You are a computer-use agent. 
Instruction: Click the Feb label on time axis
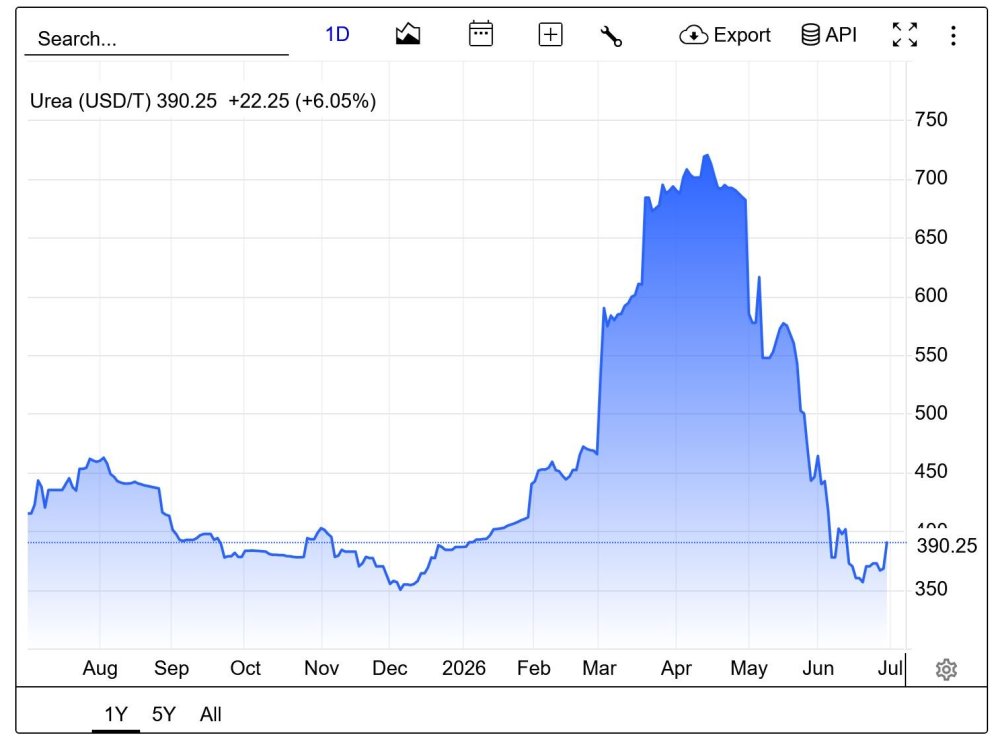533,668
